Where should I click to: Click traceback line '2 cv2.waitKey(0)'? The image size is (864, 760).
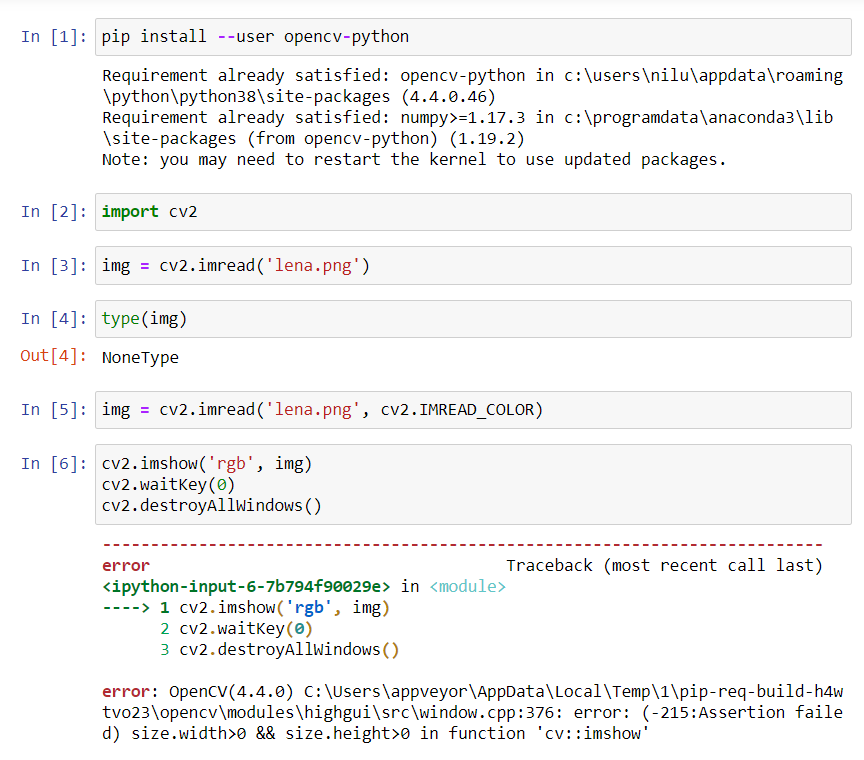pyautogui.click(x=236, y=629)
